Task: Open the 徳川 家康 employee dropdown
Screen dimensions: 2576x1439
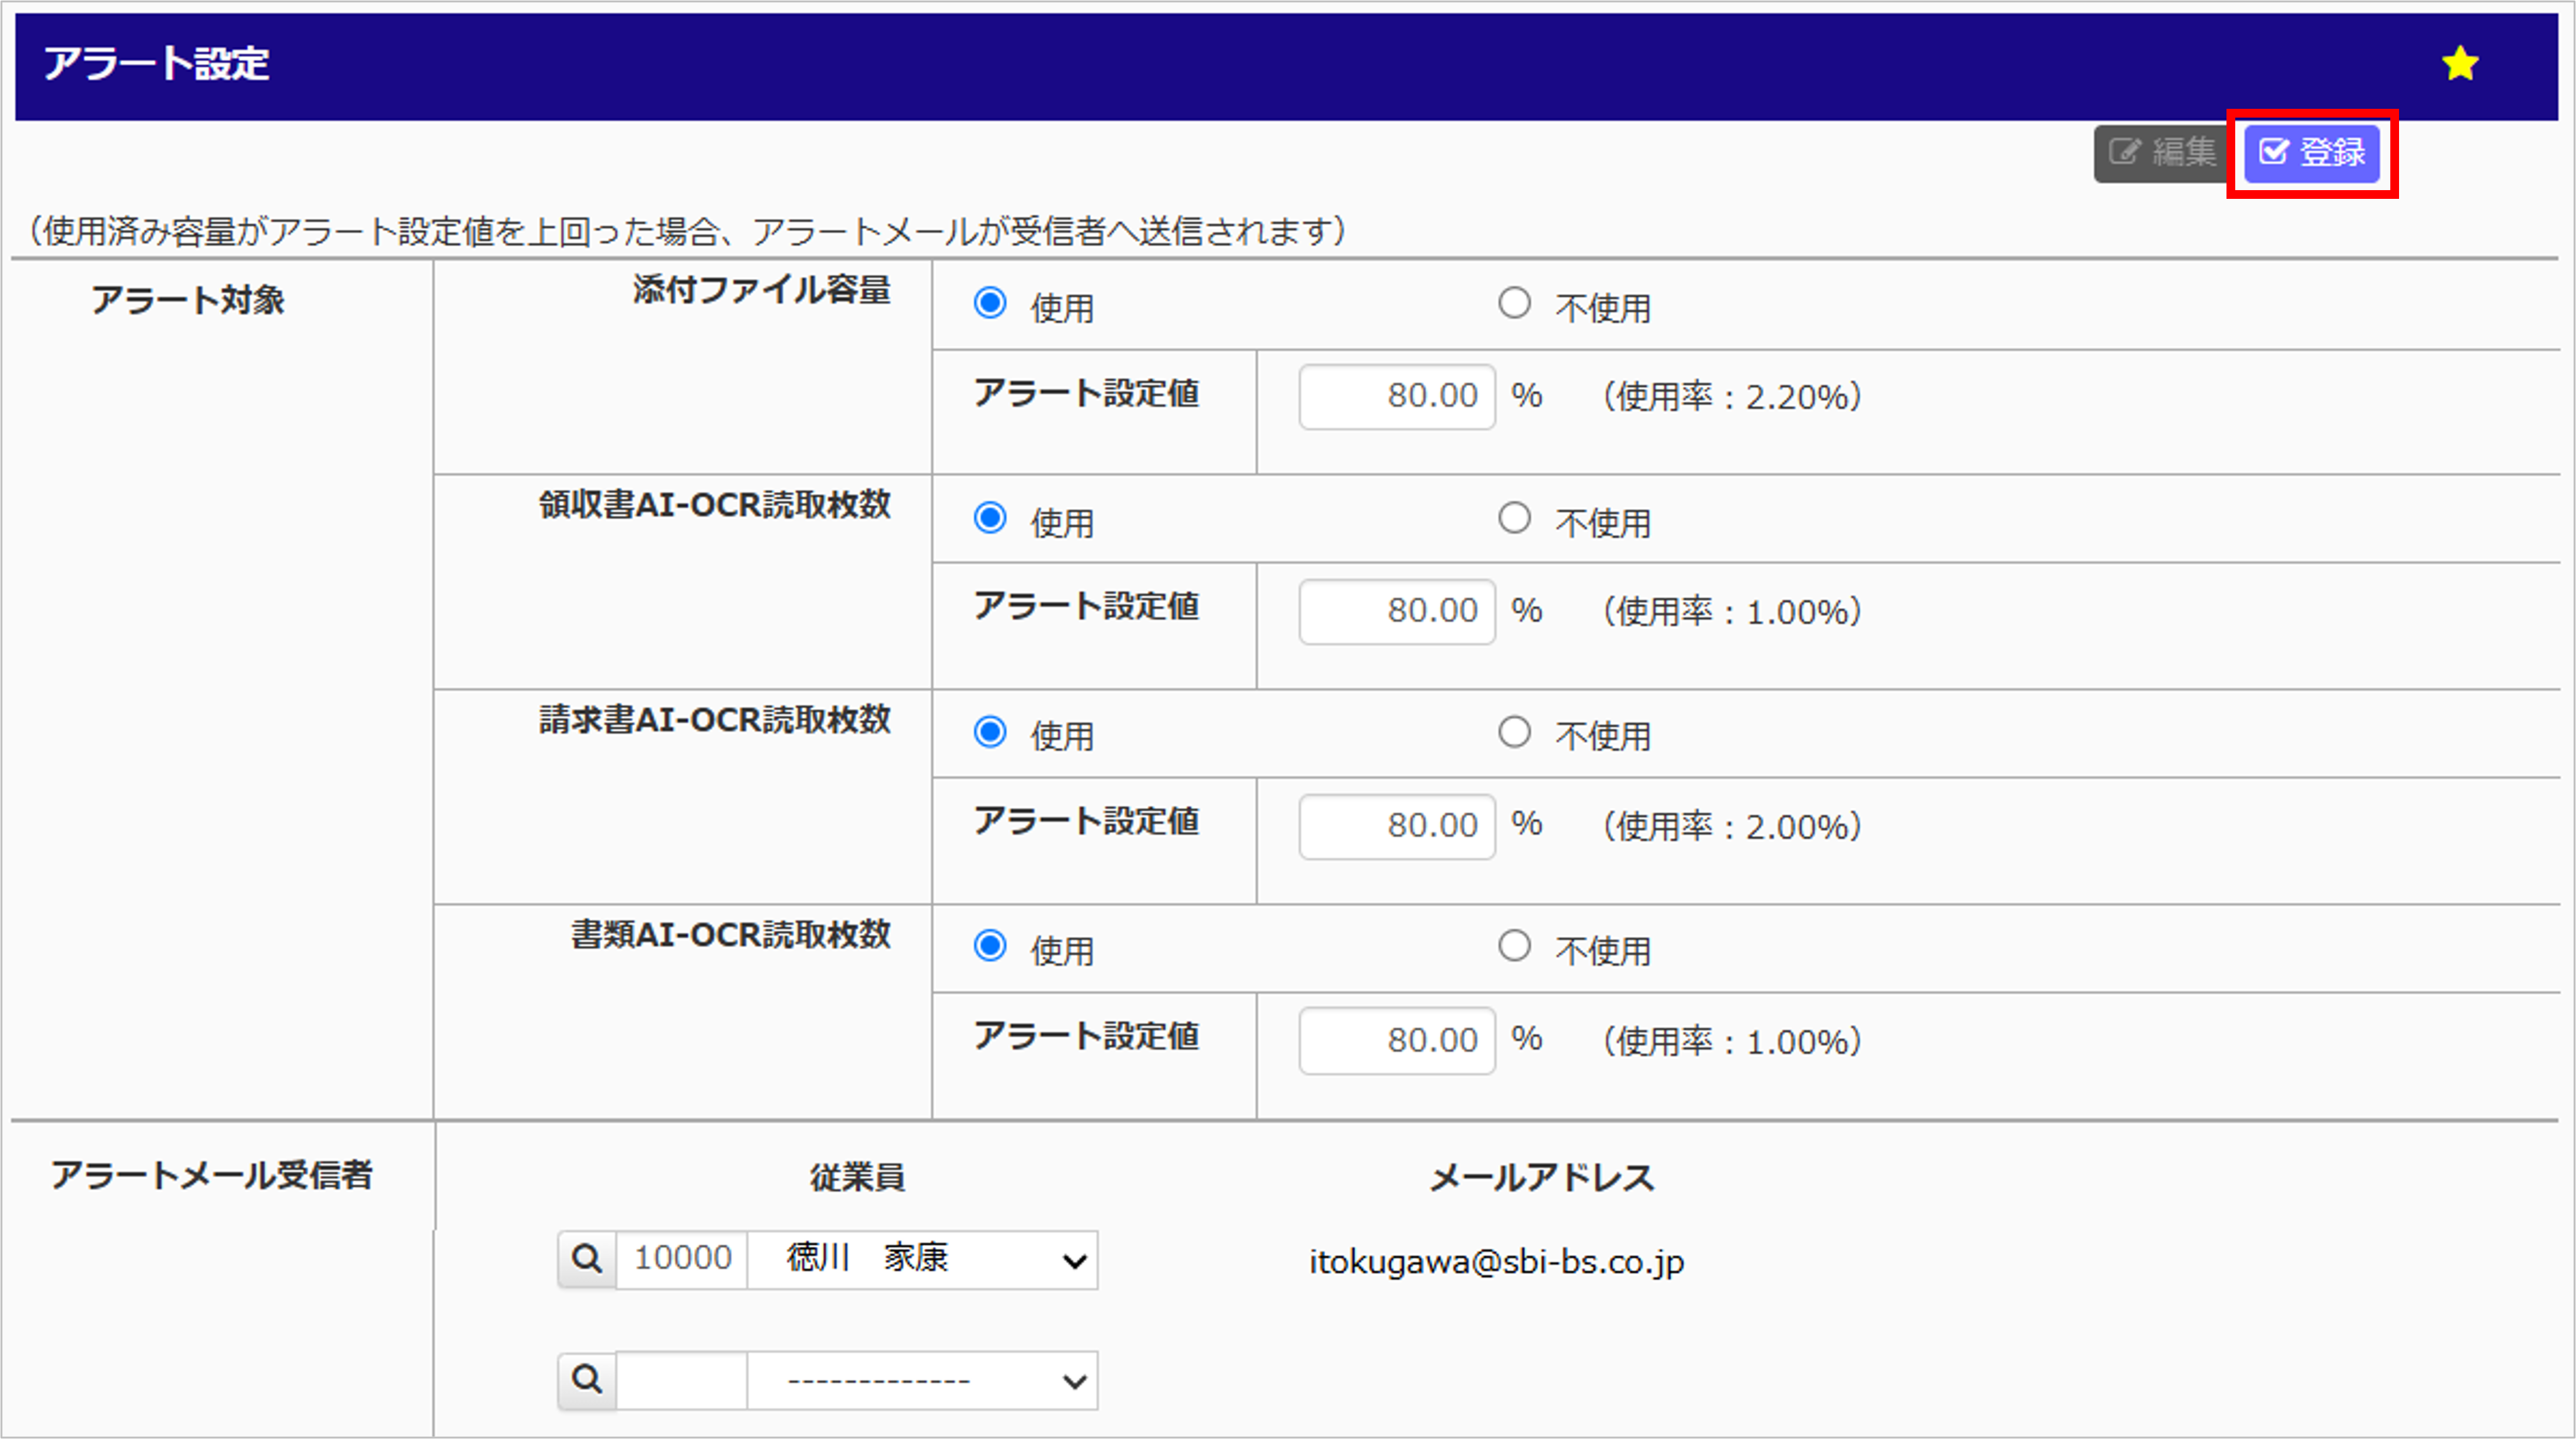Action: pyautogui.click(x=923, y=1259)
